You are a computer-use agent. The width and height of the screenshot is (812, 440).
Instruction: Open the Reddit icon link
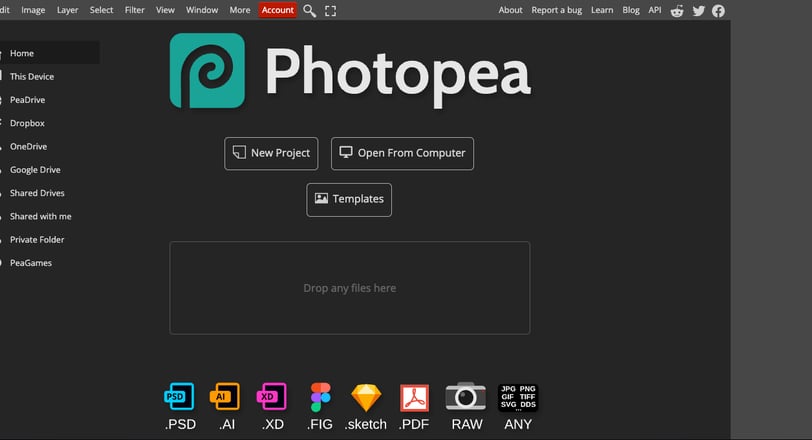677,11
